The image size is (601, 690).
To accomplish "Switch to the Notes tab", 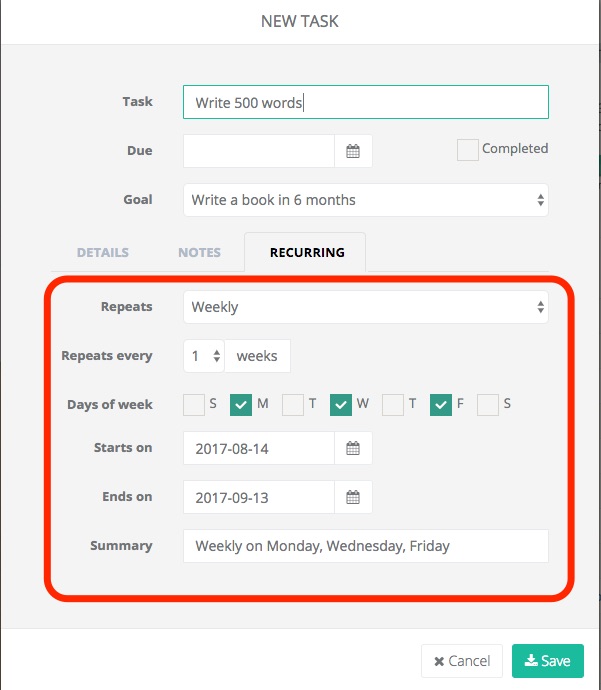I will point(199,253).
